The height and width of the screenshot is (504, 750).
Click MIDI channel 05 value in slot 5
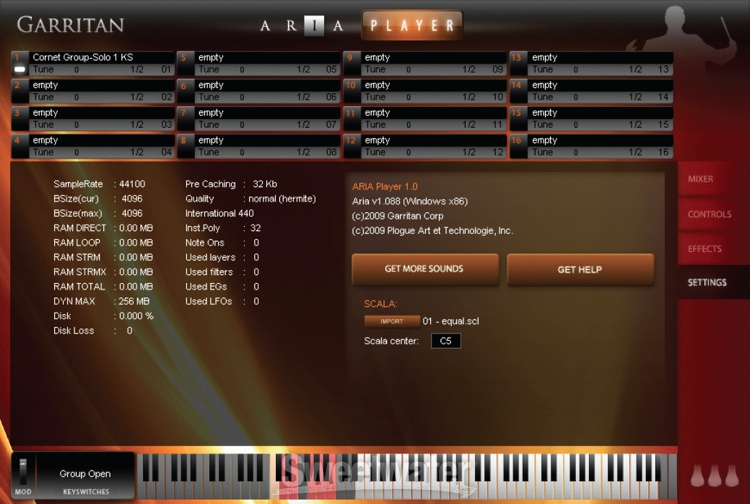click(331, 70)
